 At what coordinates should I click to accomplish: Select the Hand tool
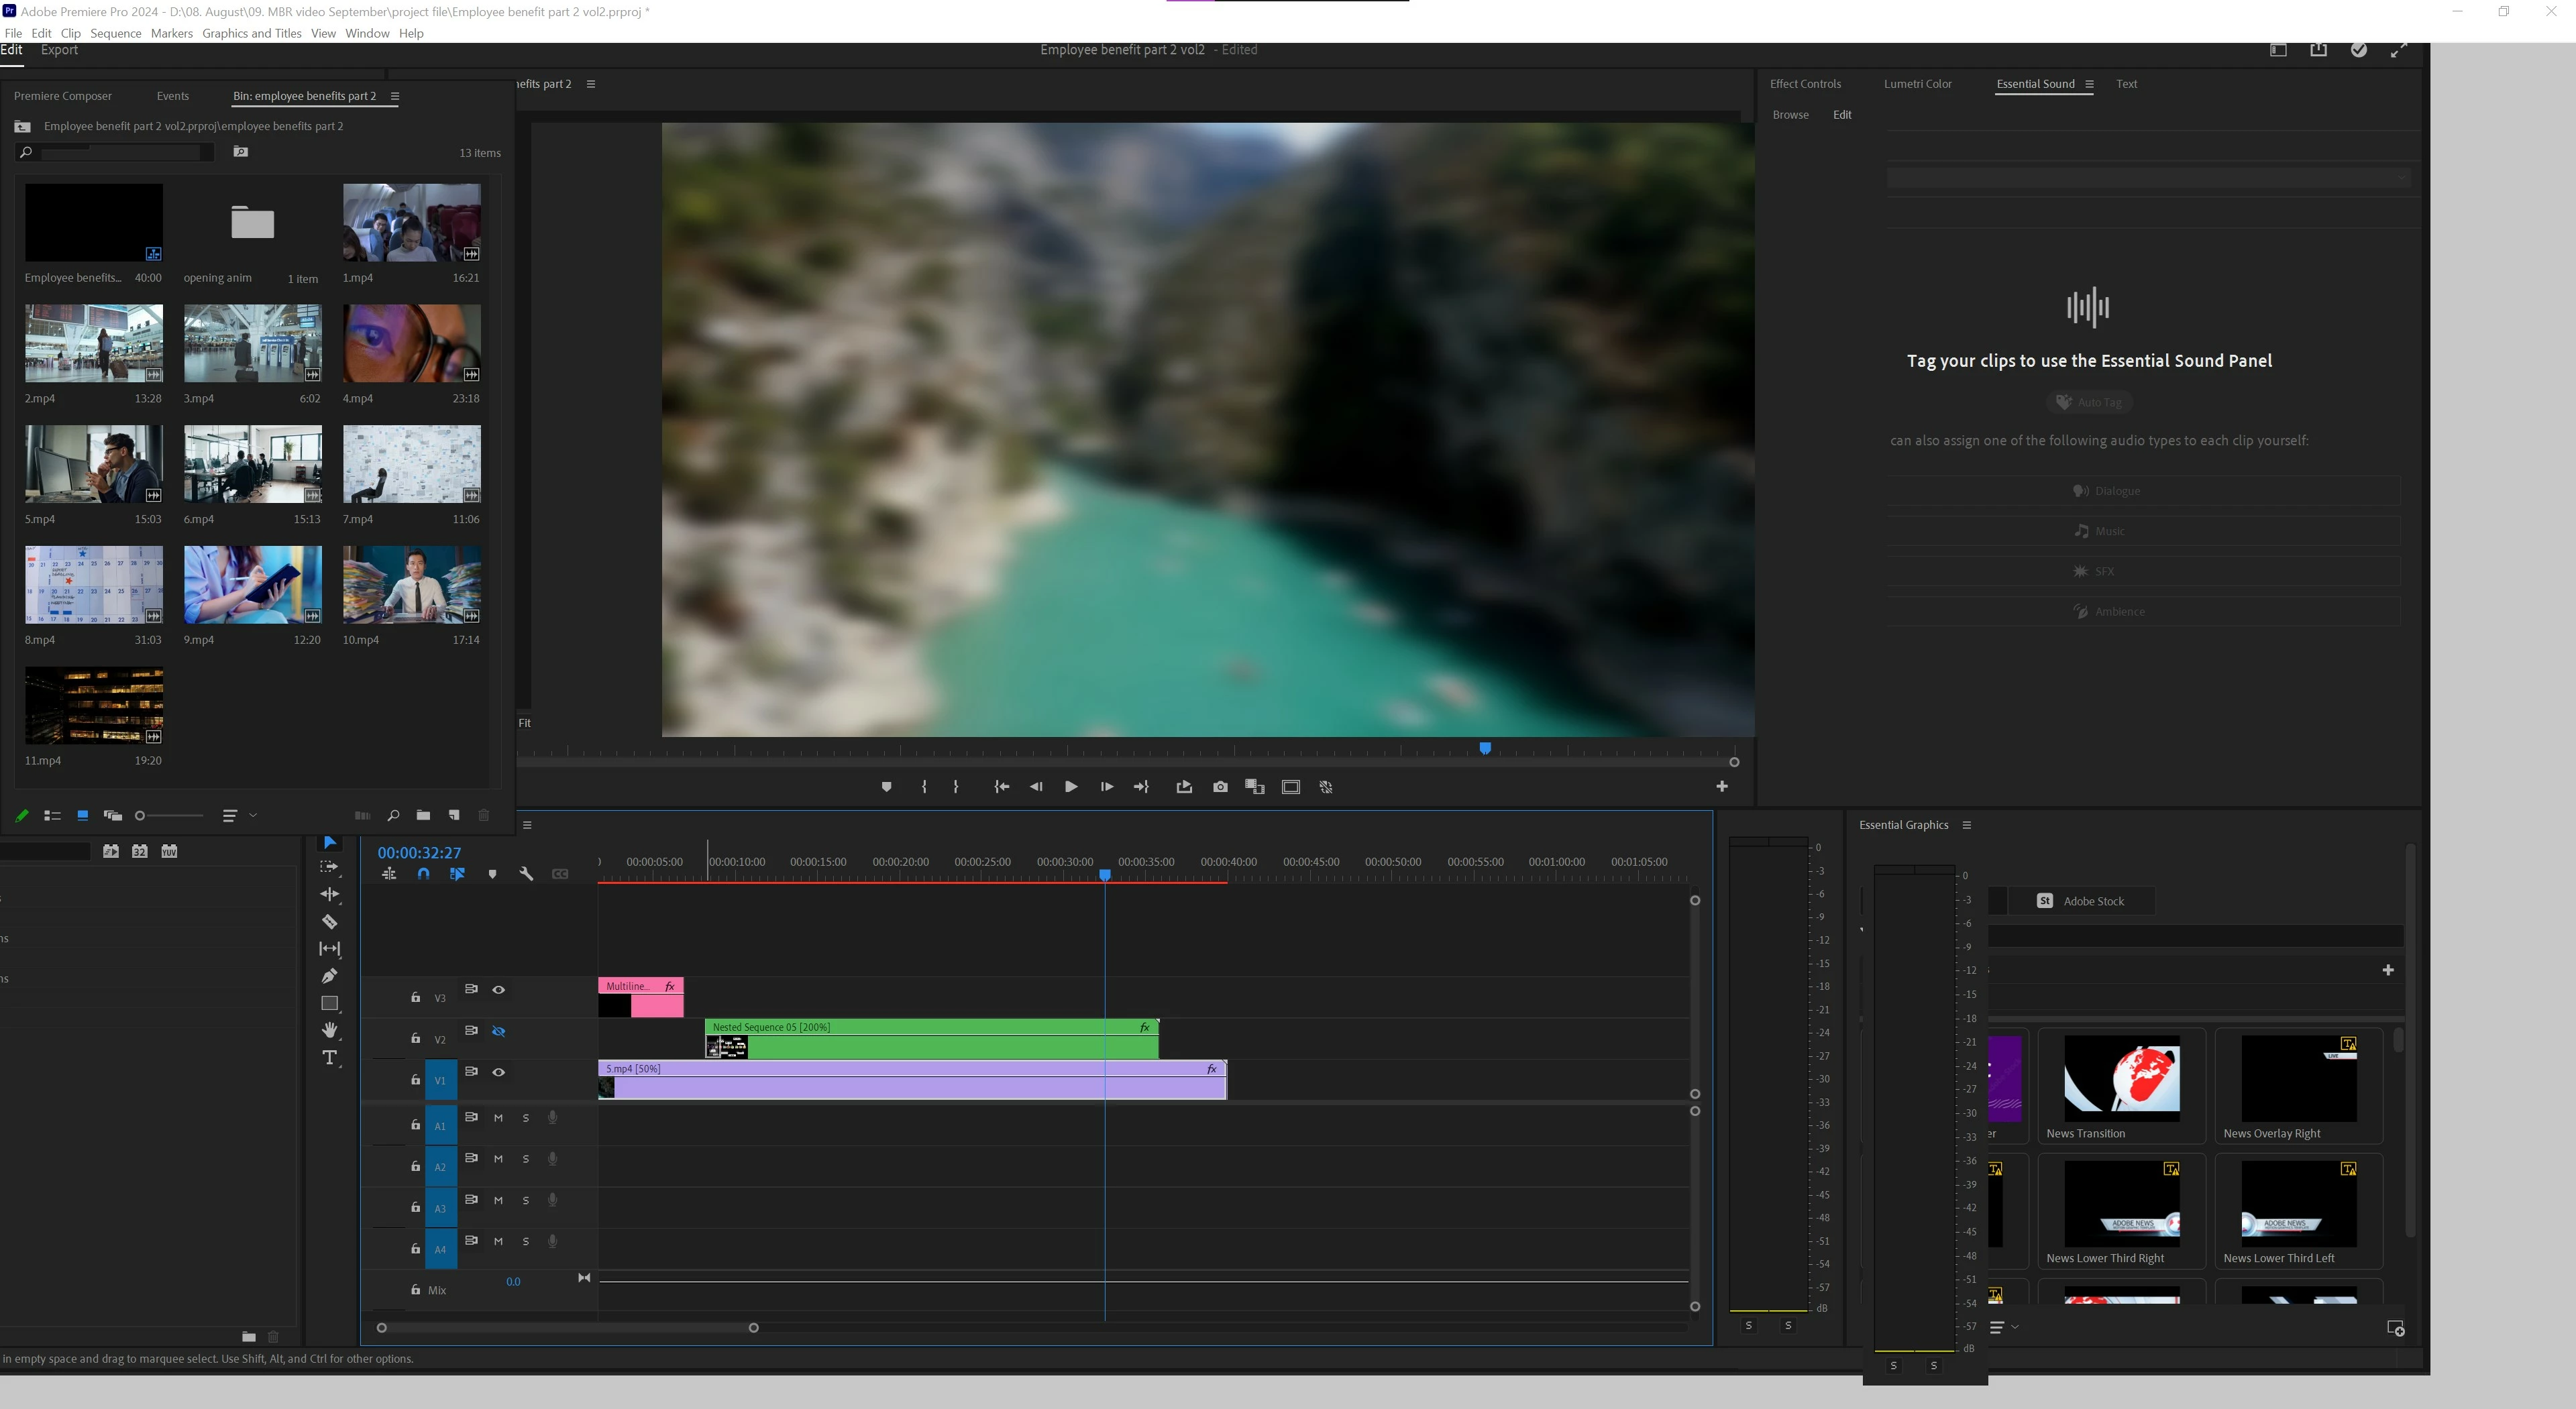(x=329, y=1030)
